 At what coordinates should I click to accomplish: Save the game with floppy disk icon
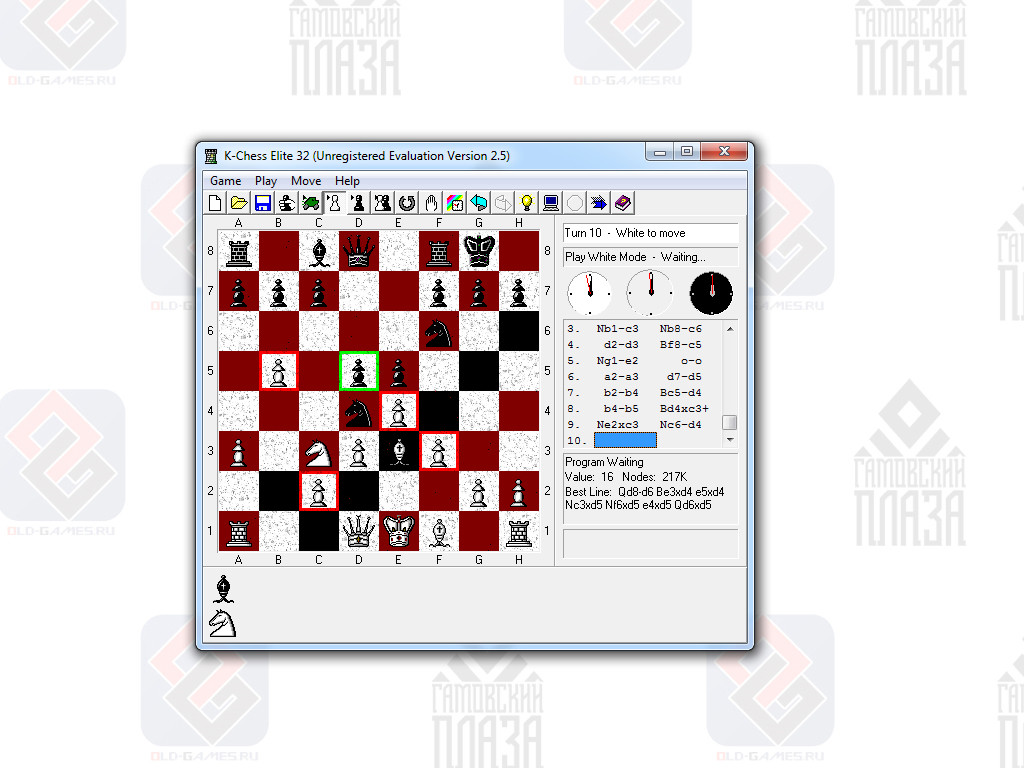263,203
